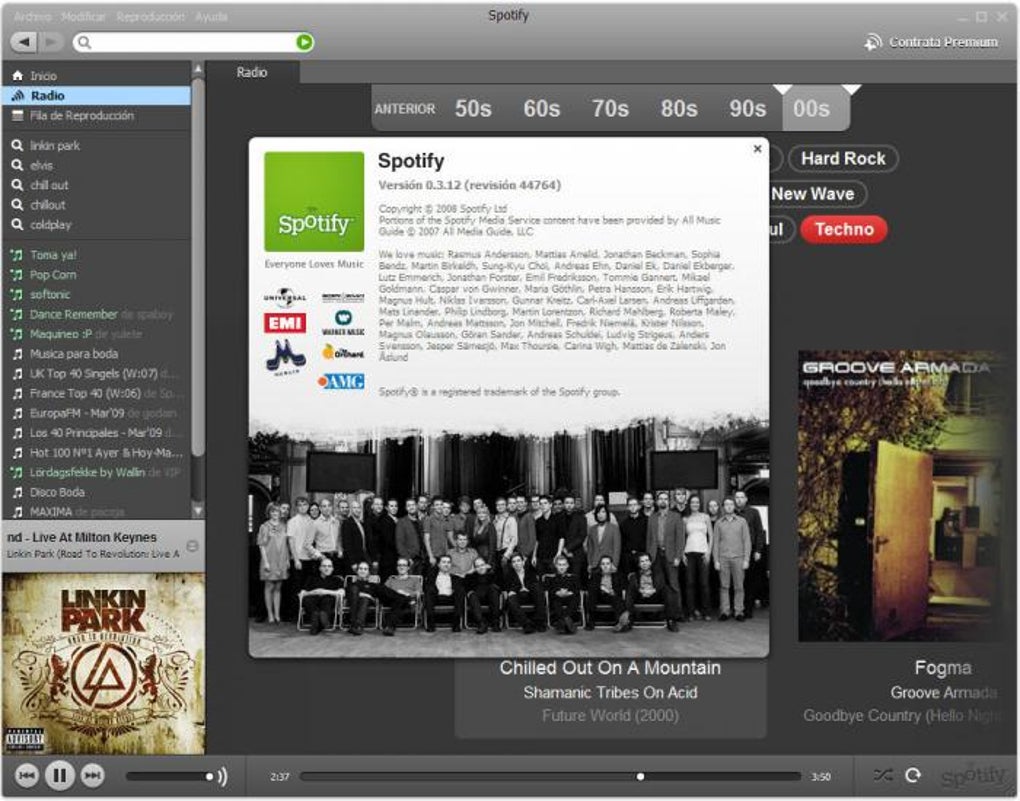1020x801 pixels.
Task: Click the green search go button
Action: pyautogui.click(x=304, y=42)
